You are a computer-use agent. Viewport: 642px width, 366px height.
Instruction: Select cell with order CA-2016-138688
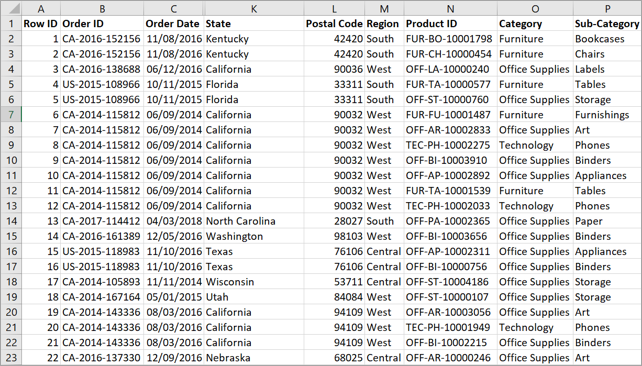click(102, 69)
